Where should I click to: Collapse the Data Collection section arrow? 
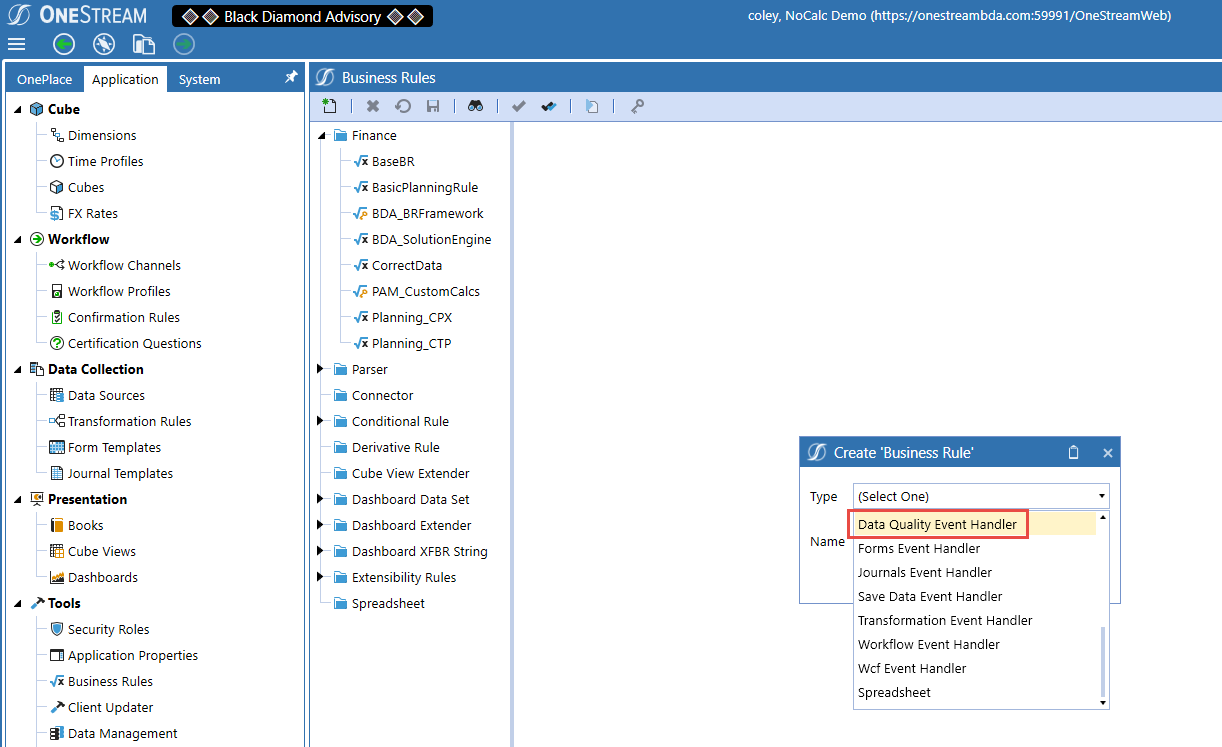(x=18, y=369)
